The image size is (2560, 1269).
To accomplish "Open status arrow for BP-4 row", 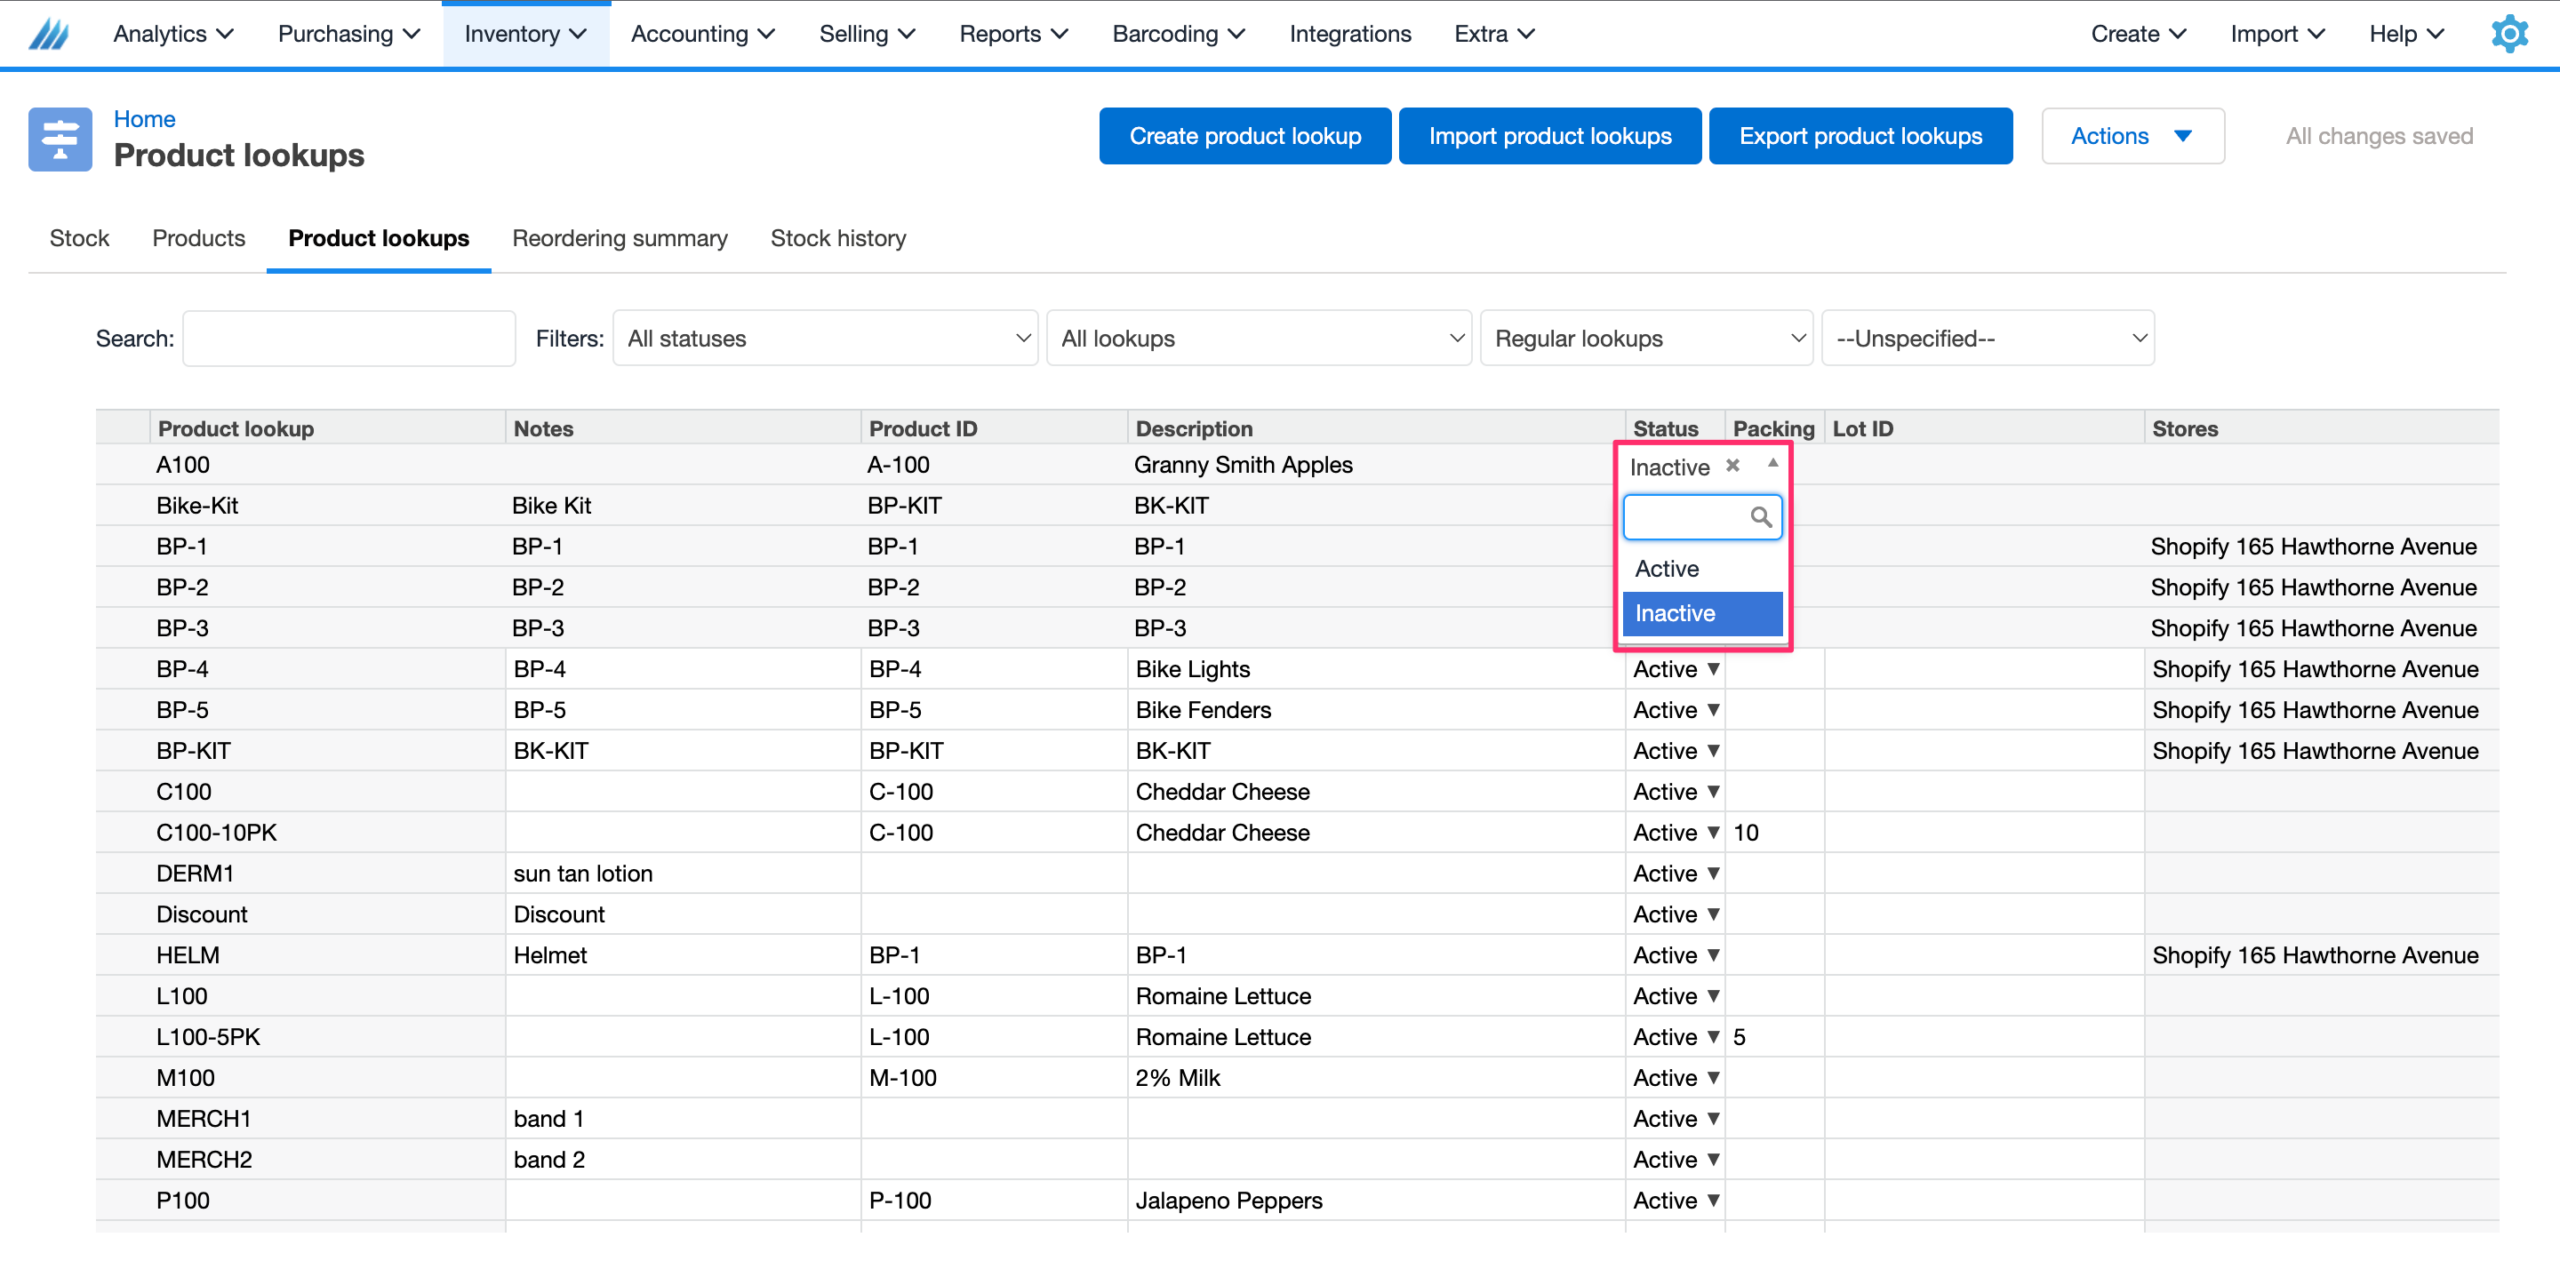I will click(x=1713, y=669).
